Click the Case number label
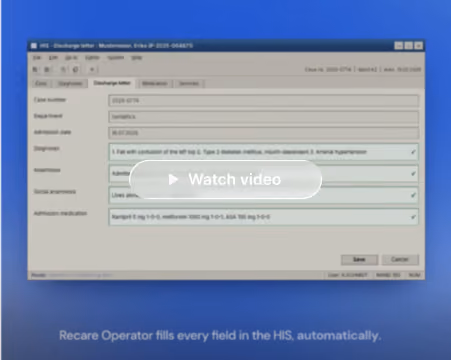This screenshot has height=360, width=451. [50, 100]
